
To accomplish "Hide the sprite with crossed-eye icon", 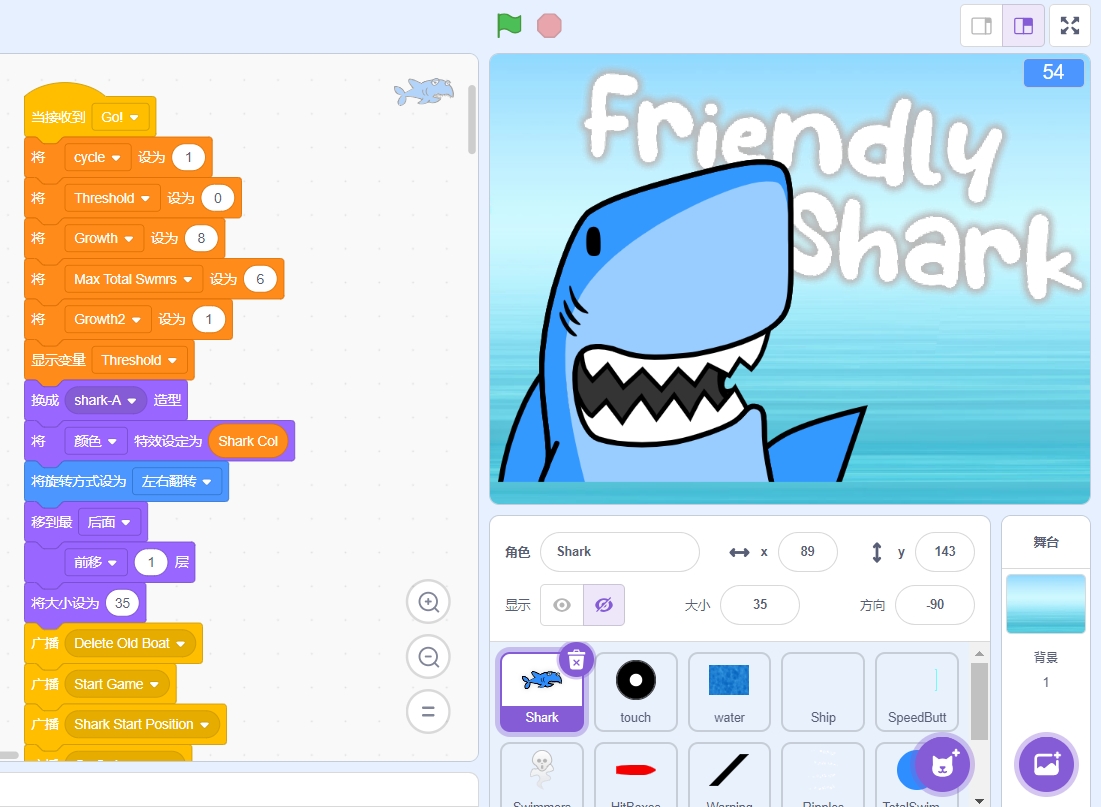I will click(604, 605).
